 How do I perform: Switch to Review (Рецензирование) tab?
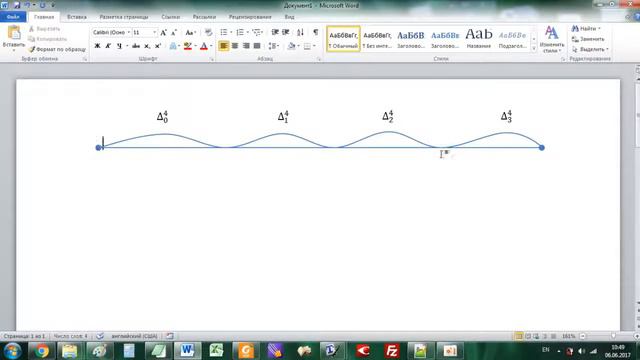250,17
